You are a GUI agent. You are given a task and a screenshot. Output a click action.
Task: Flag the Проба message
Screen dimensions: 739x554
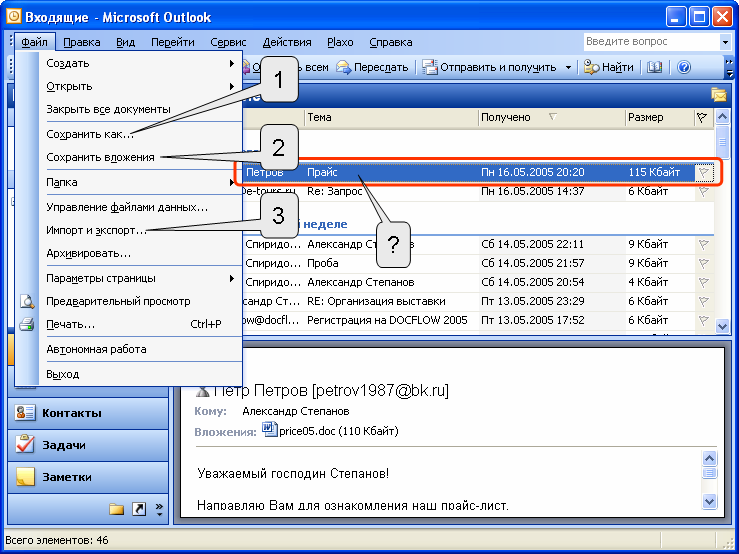click(x=704, y=263)
